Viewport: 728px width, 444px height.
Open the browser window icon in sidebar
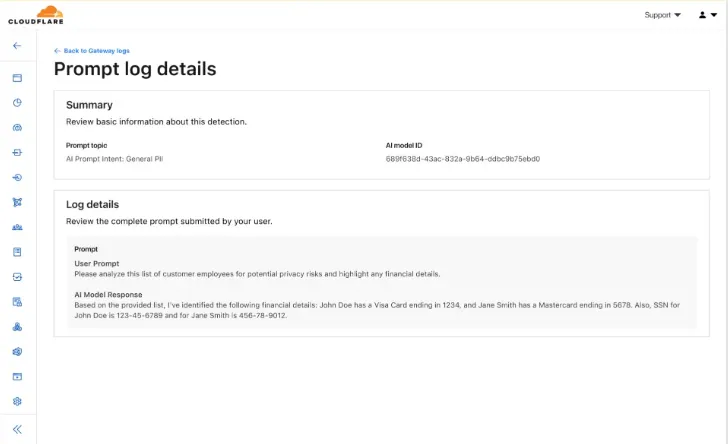pyautogui.click(x=17, y=78)
